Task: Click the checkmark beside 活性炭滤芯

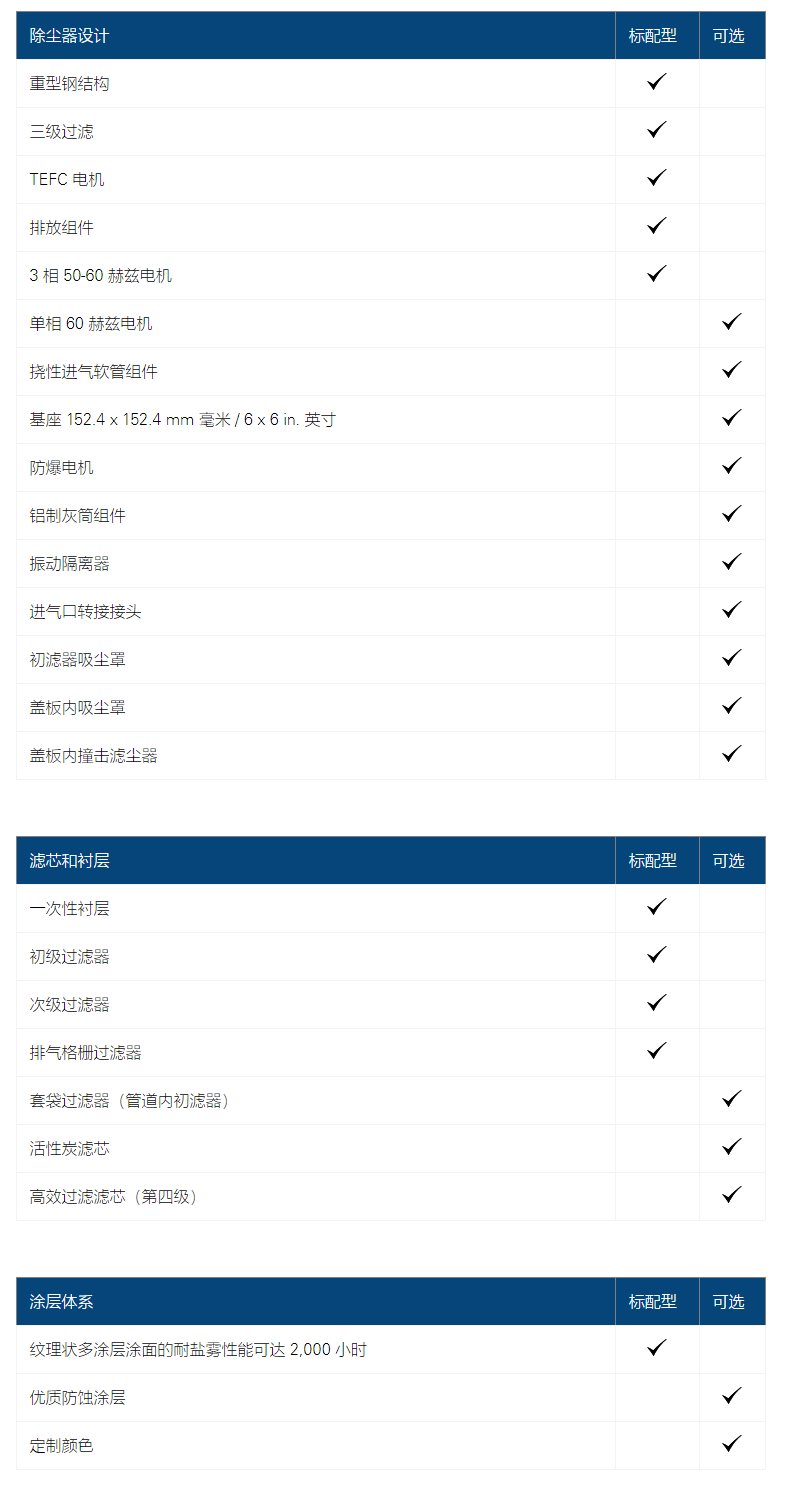Action: [732, 1147]
